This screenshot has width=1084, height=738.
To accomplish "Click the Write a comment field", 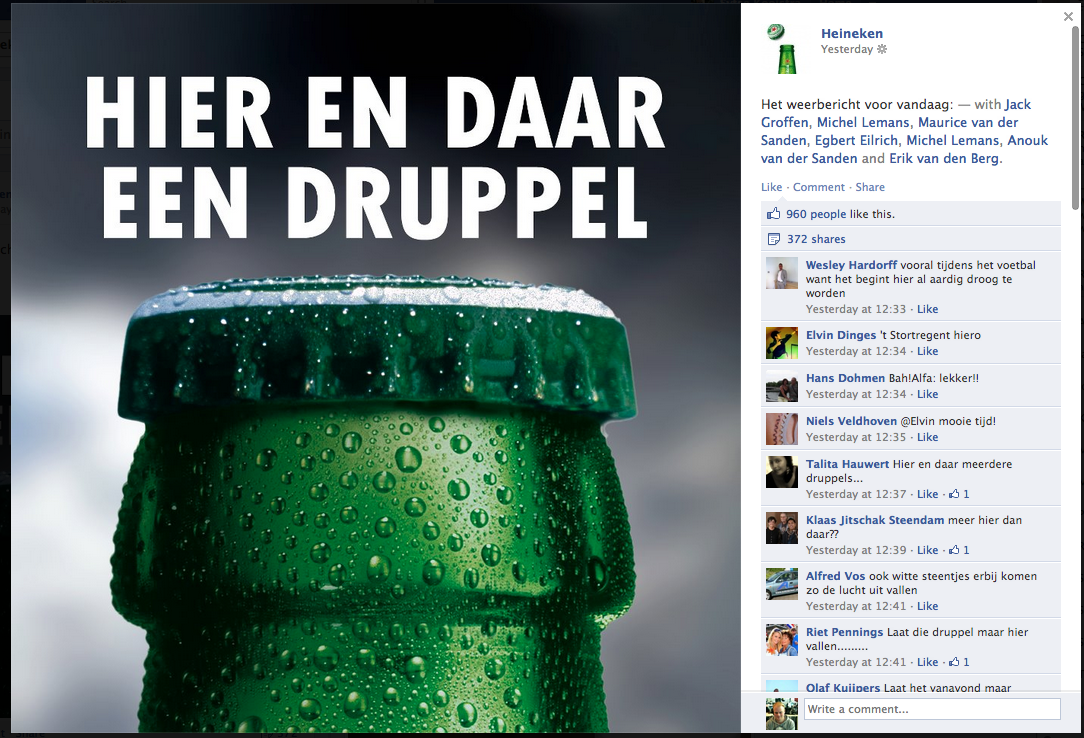I will [x=932, y=709].
